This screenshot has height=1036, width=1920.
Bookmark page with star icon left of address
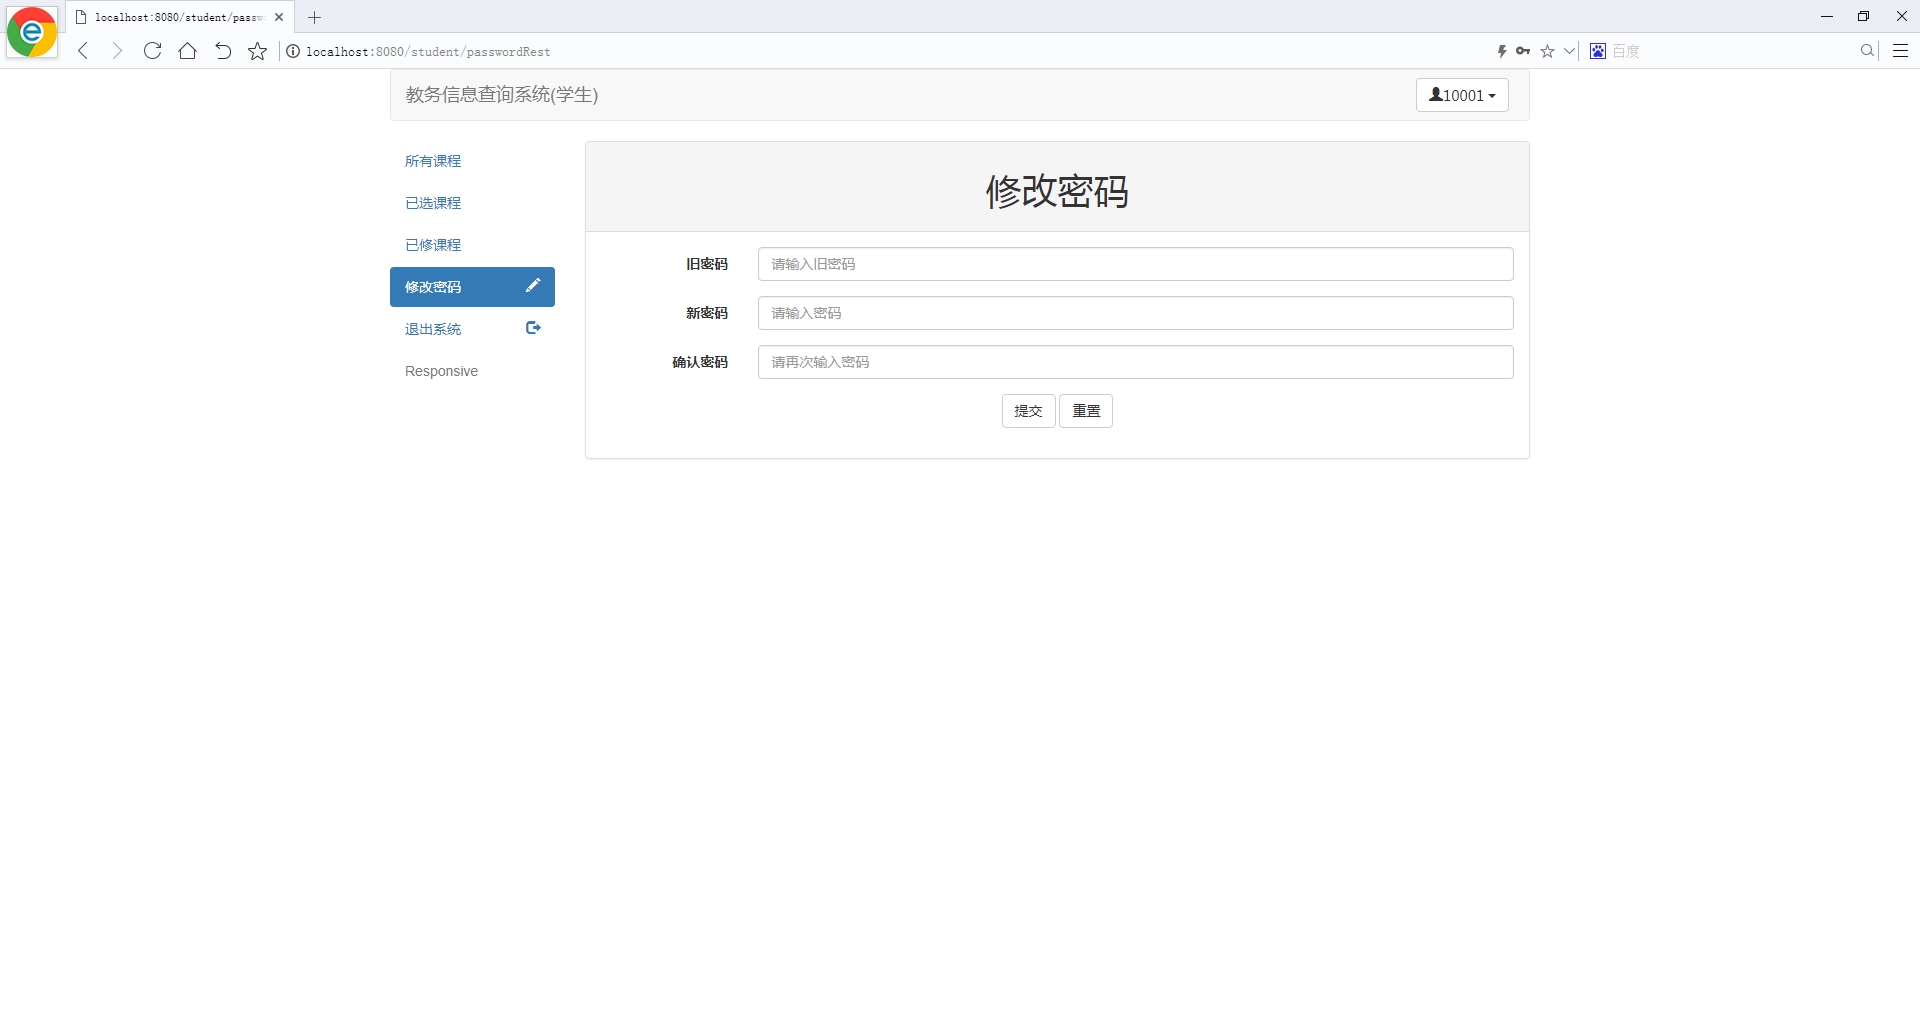click(258, 51)
